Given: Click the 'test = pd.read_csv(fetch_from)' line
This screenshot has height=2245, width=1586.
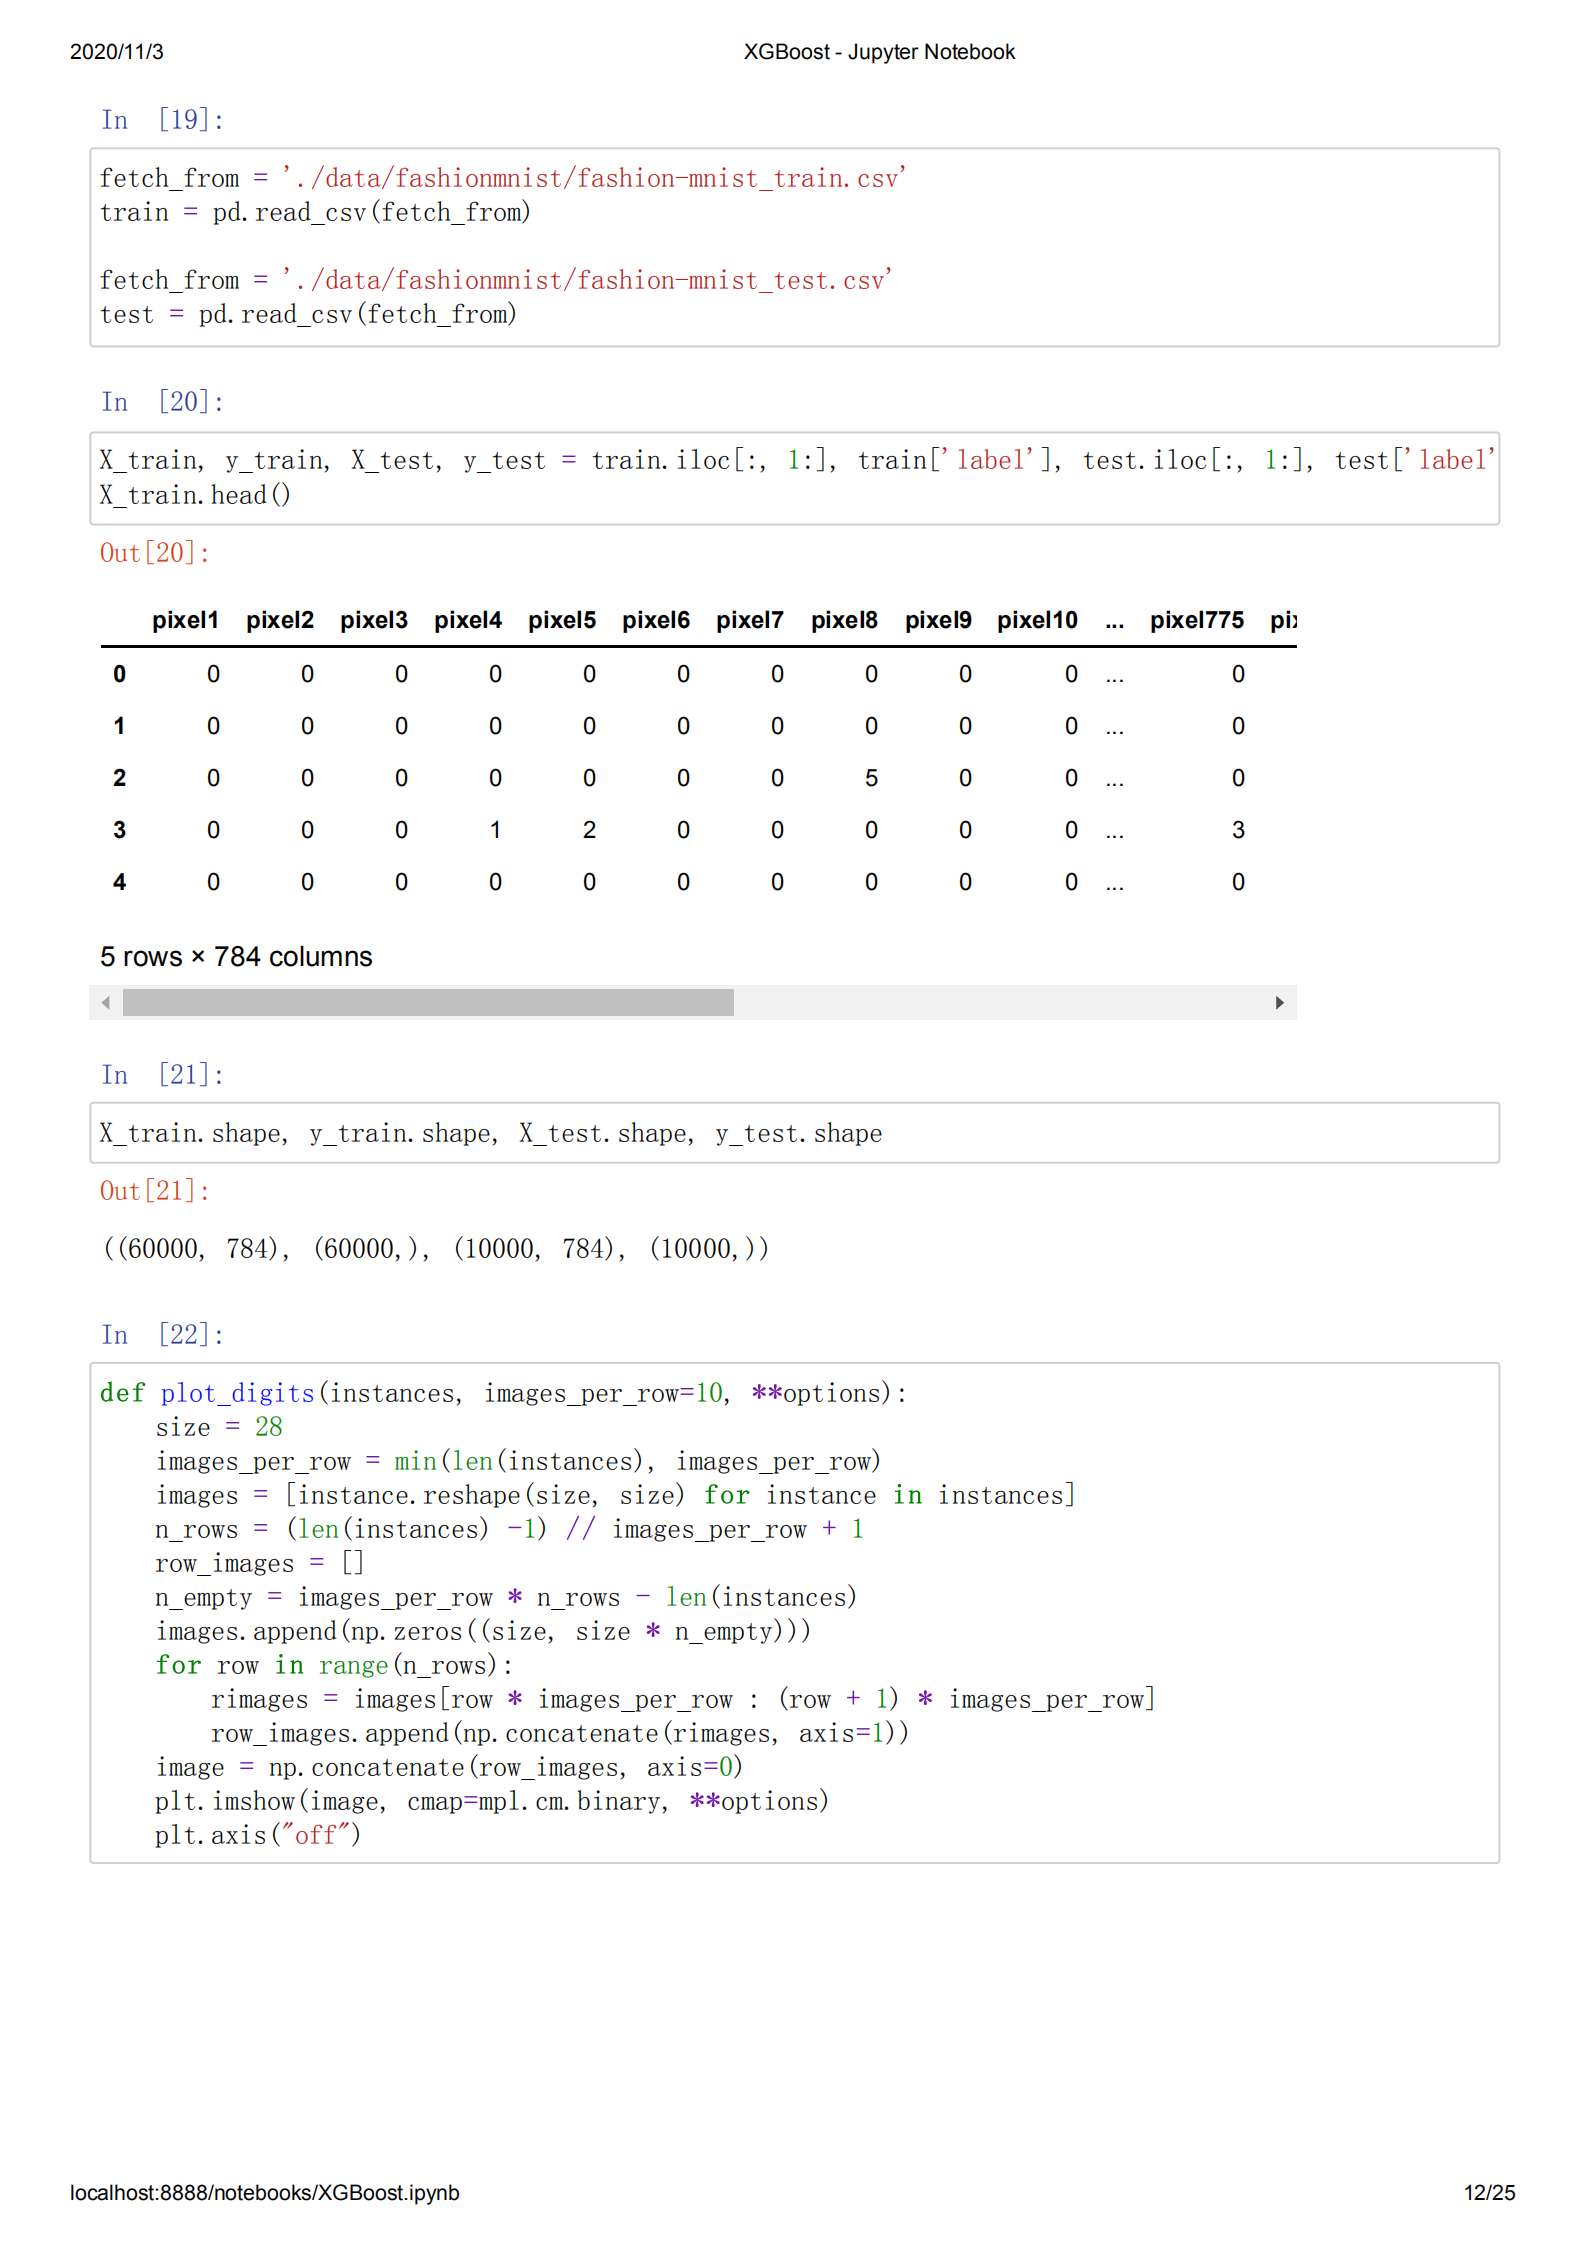Looking at the screenshot, I should point(308,315).
